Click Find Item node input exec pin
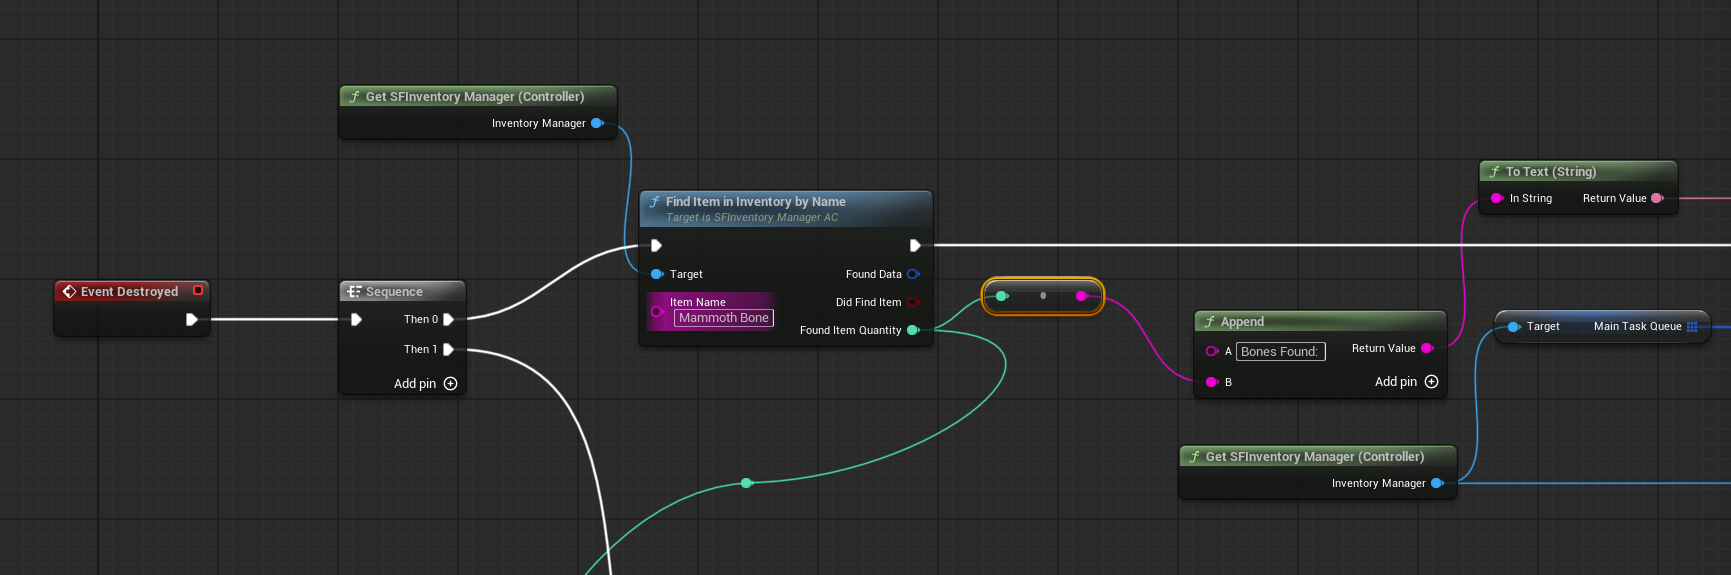Screen dimensions: 1731x575 pos(656,246)
